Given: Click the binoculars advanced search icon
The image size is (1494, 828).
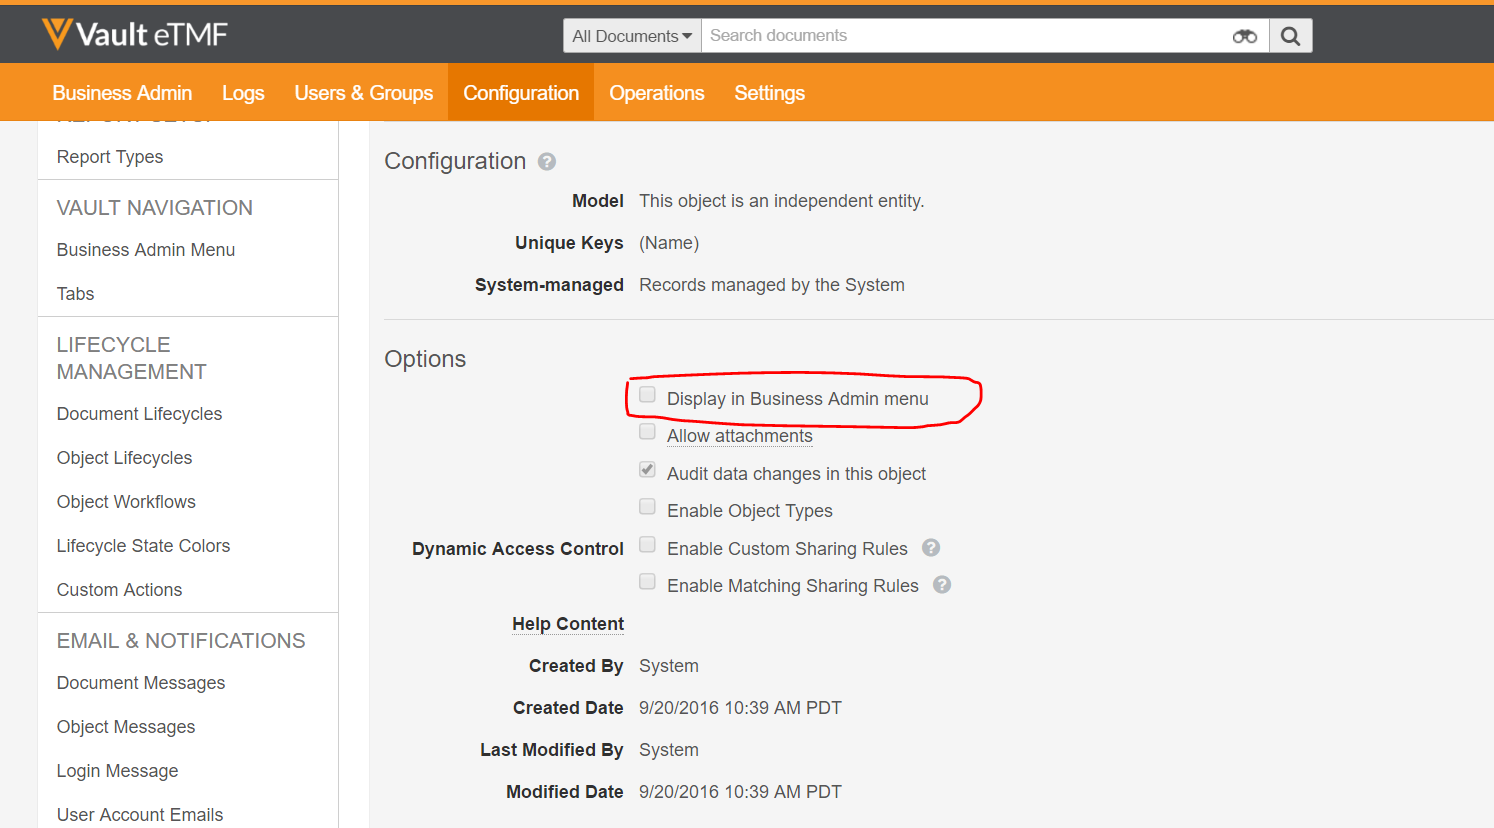Looking at the screenshot, I should click(1244, 36).
